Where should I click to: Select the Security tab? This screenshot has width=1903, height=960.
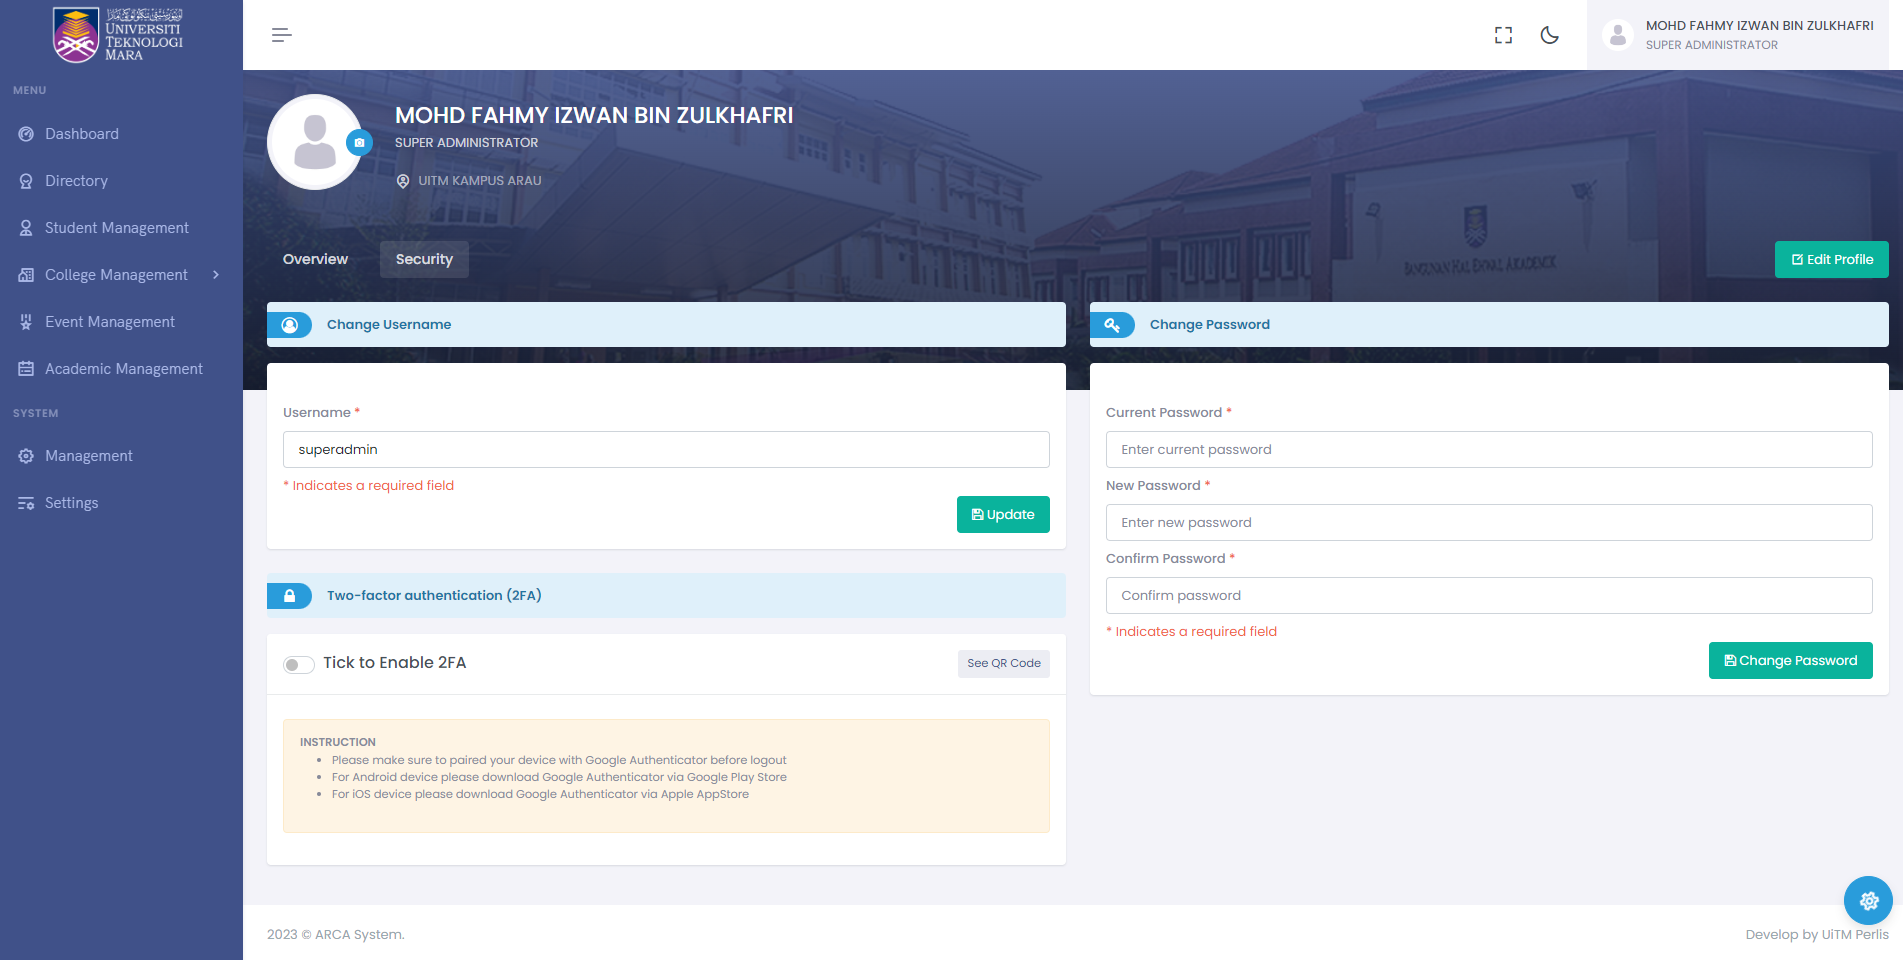(x=424, y=259)
